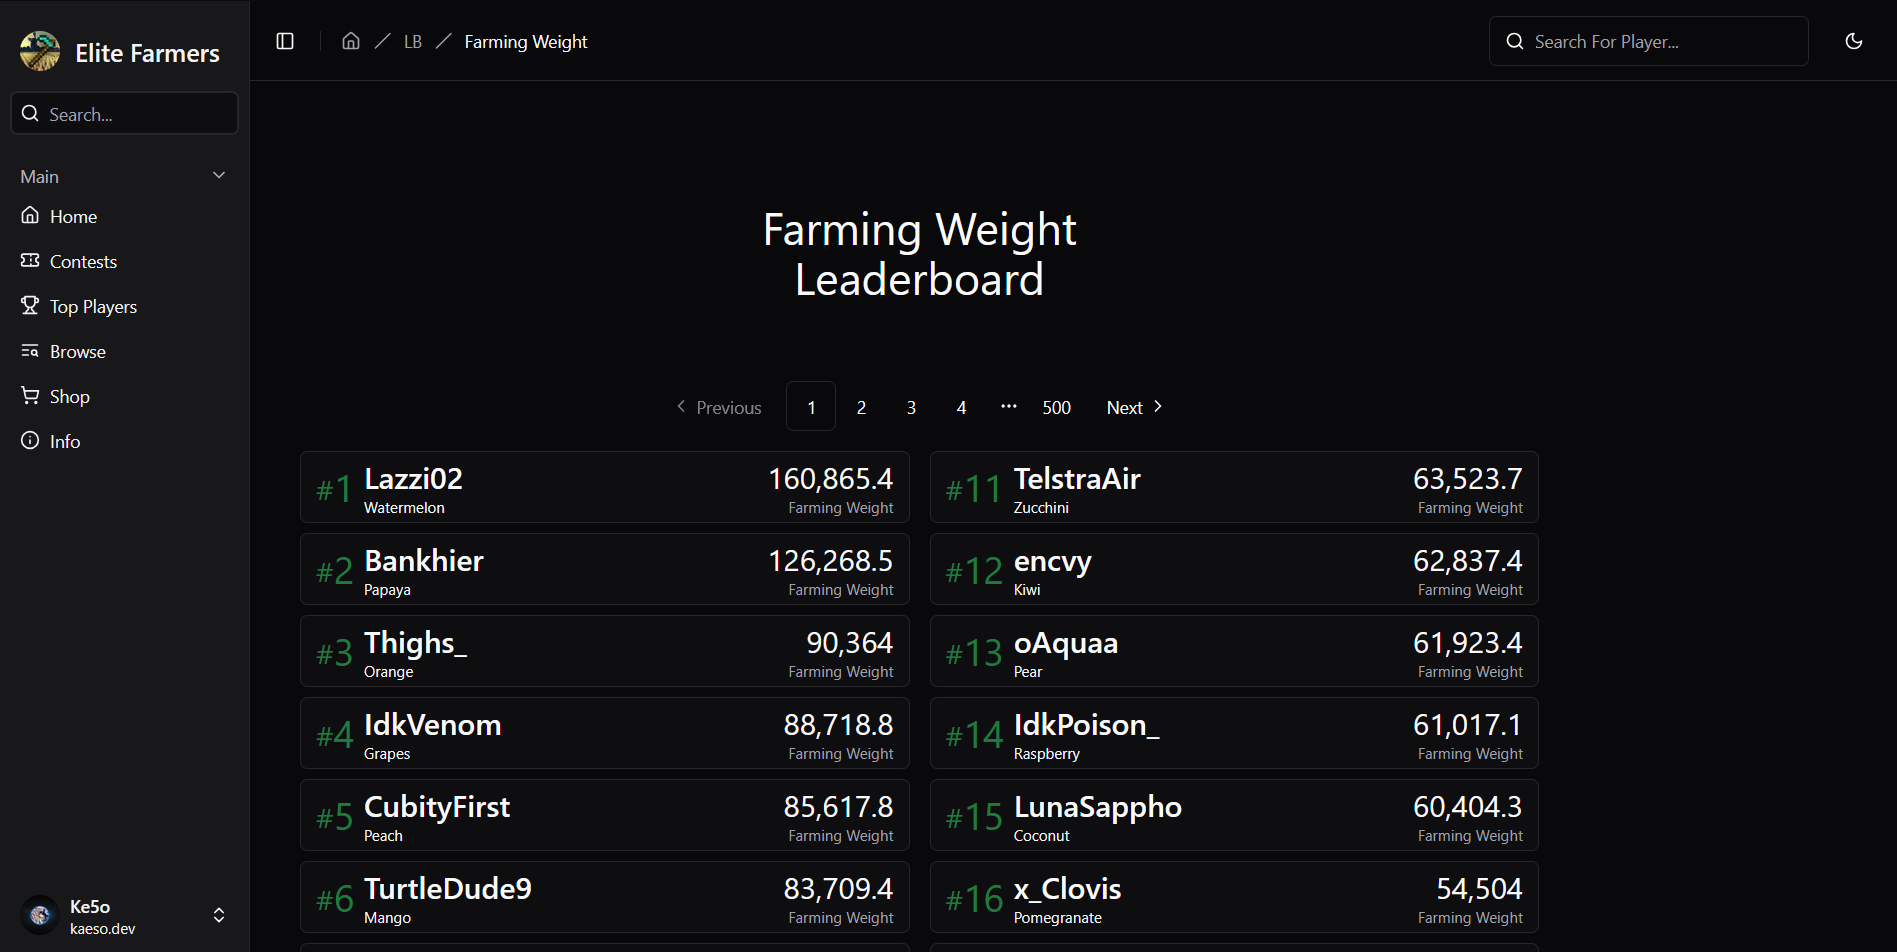Image resolution: width=1897 pixels, height=952 pixels.
Task: Click the Contests ticket icon
Action: click(x=30, y=260)
